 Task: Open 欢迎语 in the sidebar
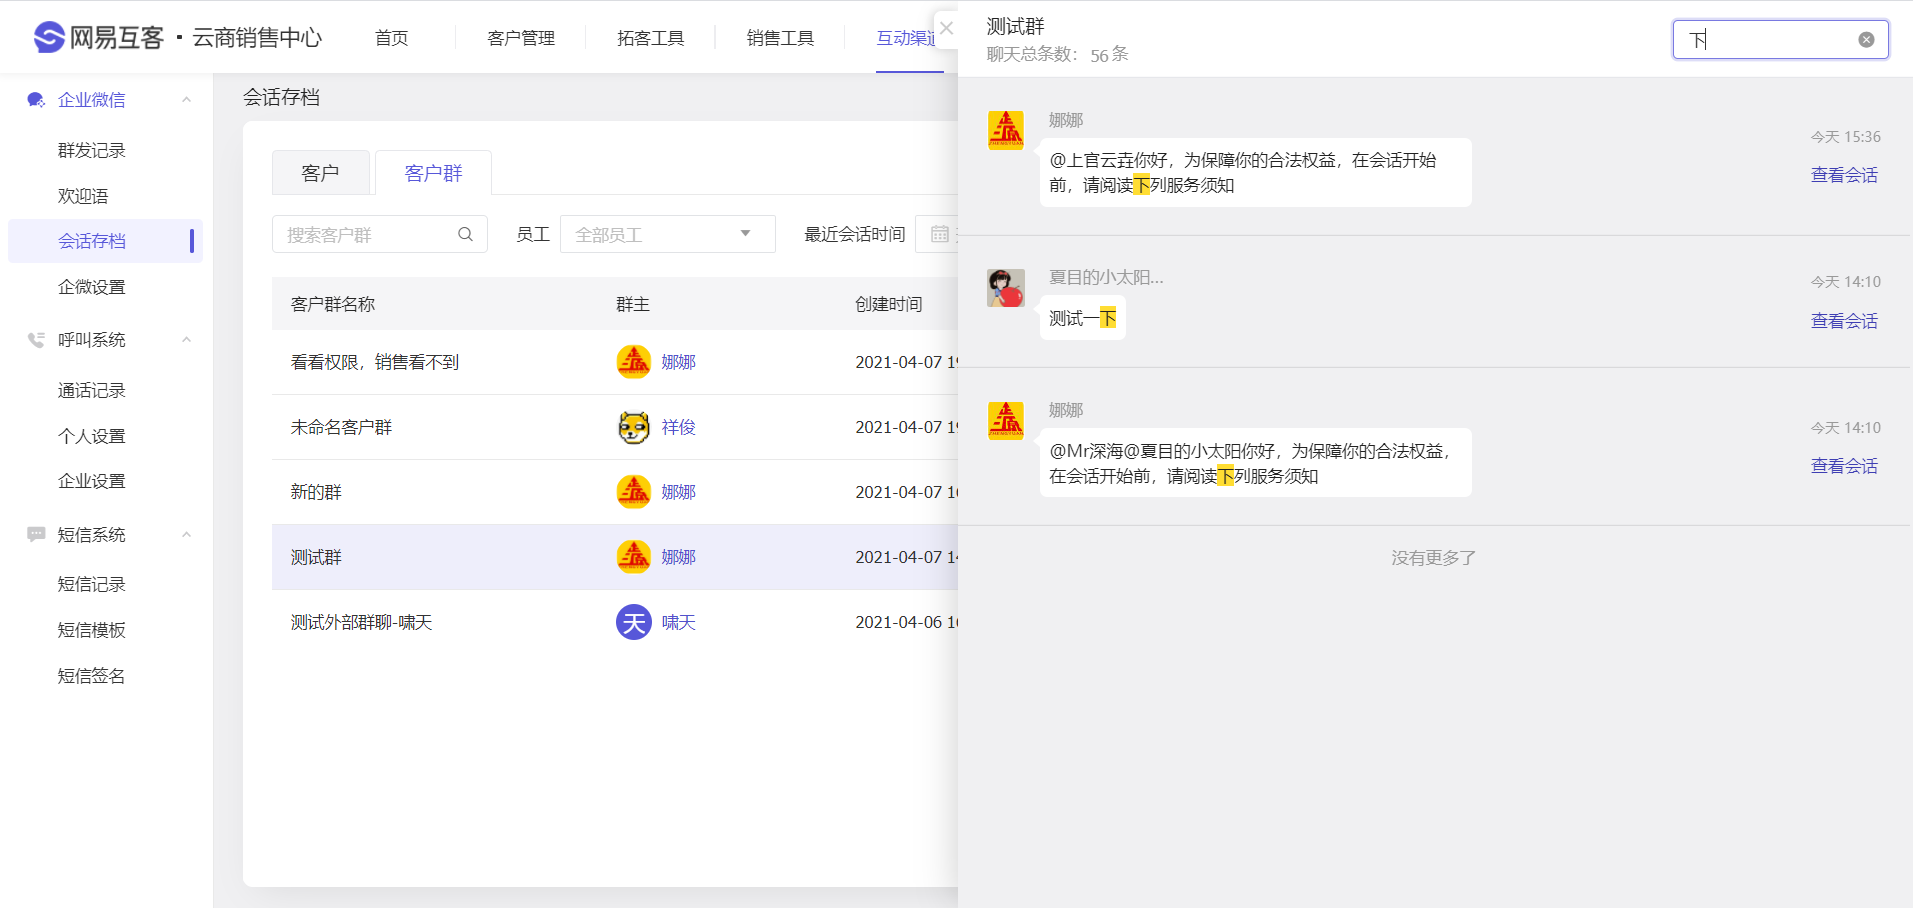tap(83, 196)
